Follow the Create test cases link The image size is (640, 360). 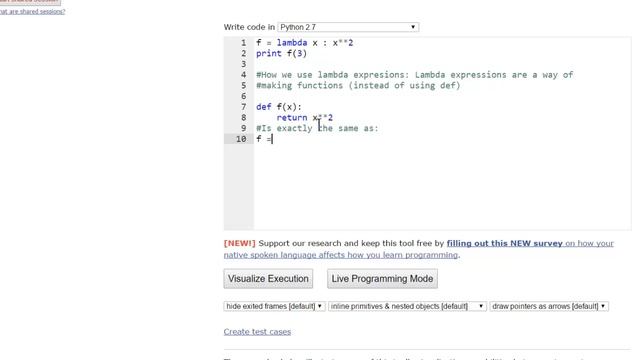click(x=257, y=332)
